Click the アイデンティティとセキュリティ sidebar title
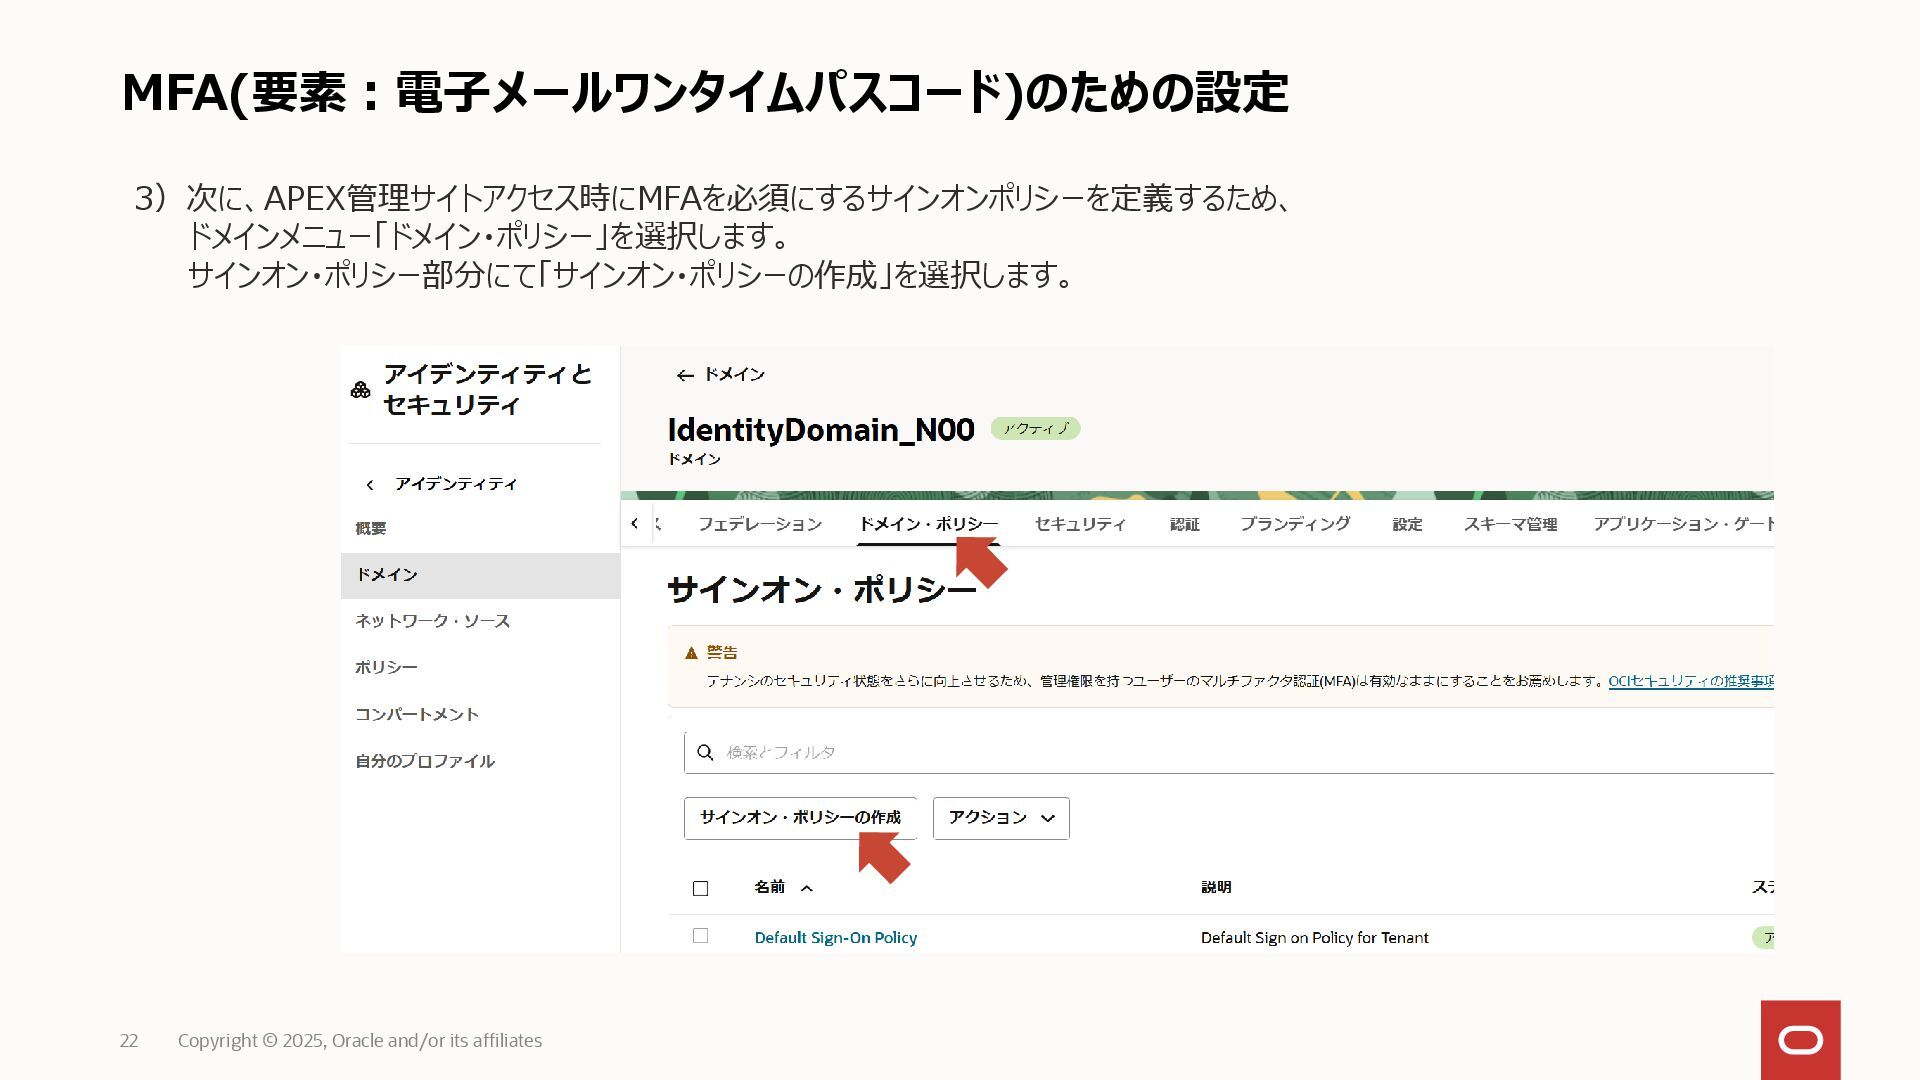 pyautogui.click(x=488, y=389)
